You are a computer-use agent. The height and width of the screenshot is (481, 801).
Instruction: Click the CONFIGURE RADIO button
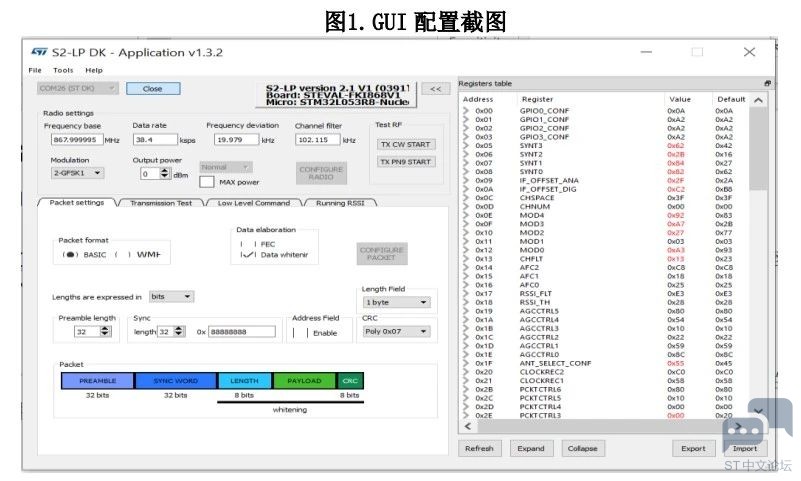tap(321, 173)
